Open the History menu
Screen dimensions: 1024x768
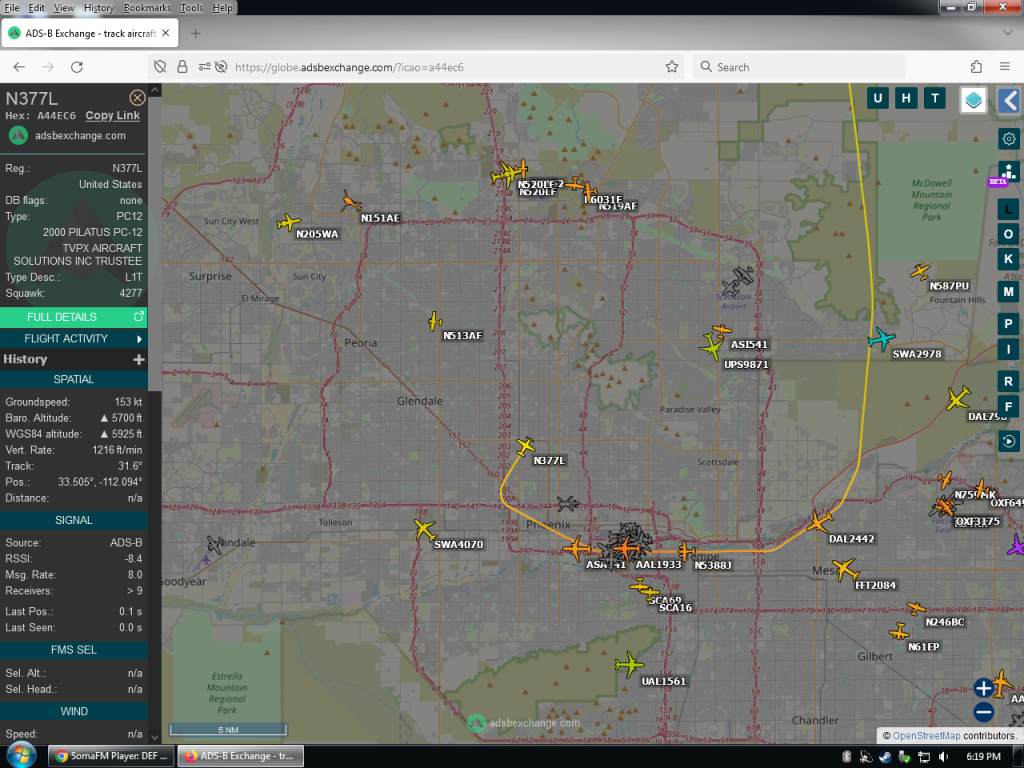pyautogui.click(x=99, y=8)
